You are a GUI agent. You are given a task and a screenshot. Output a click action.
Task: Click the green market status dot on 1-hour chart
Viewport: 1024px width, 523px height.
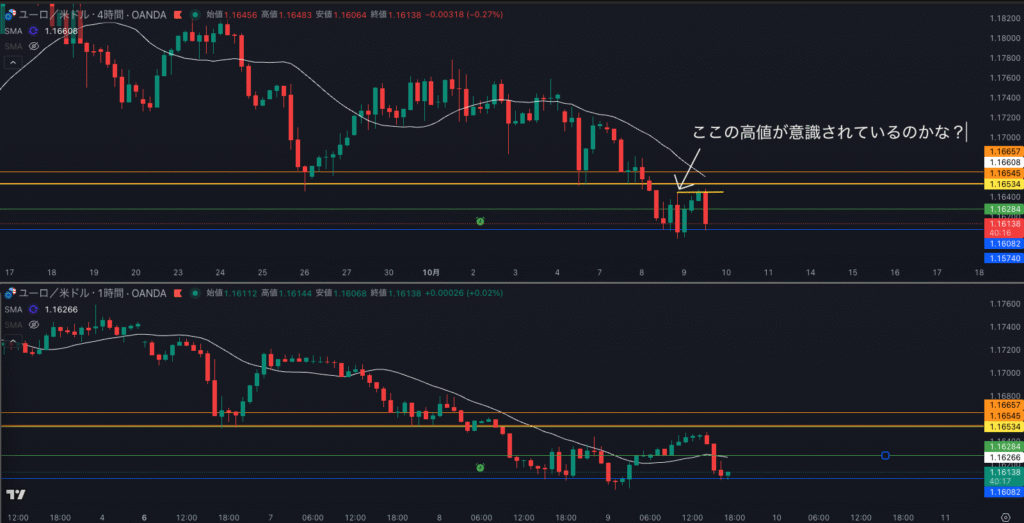coord(193,293)
